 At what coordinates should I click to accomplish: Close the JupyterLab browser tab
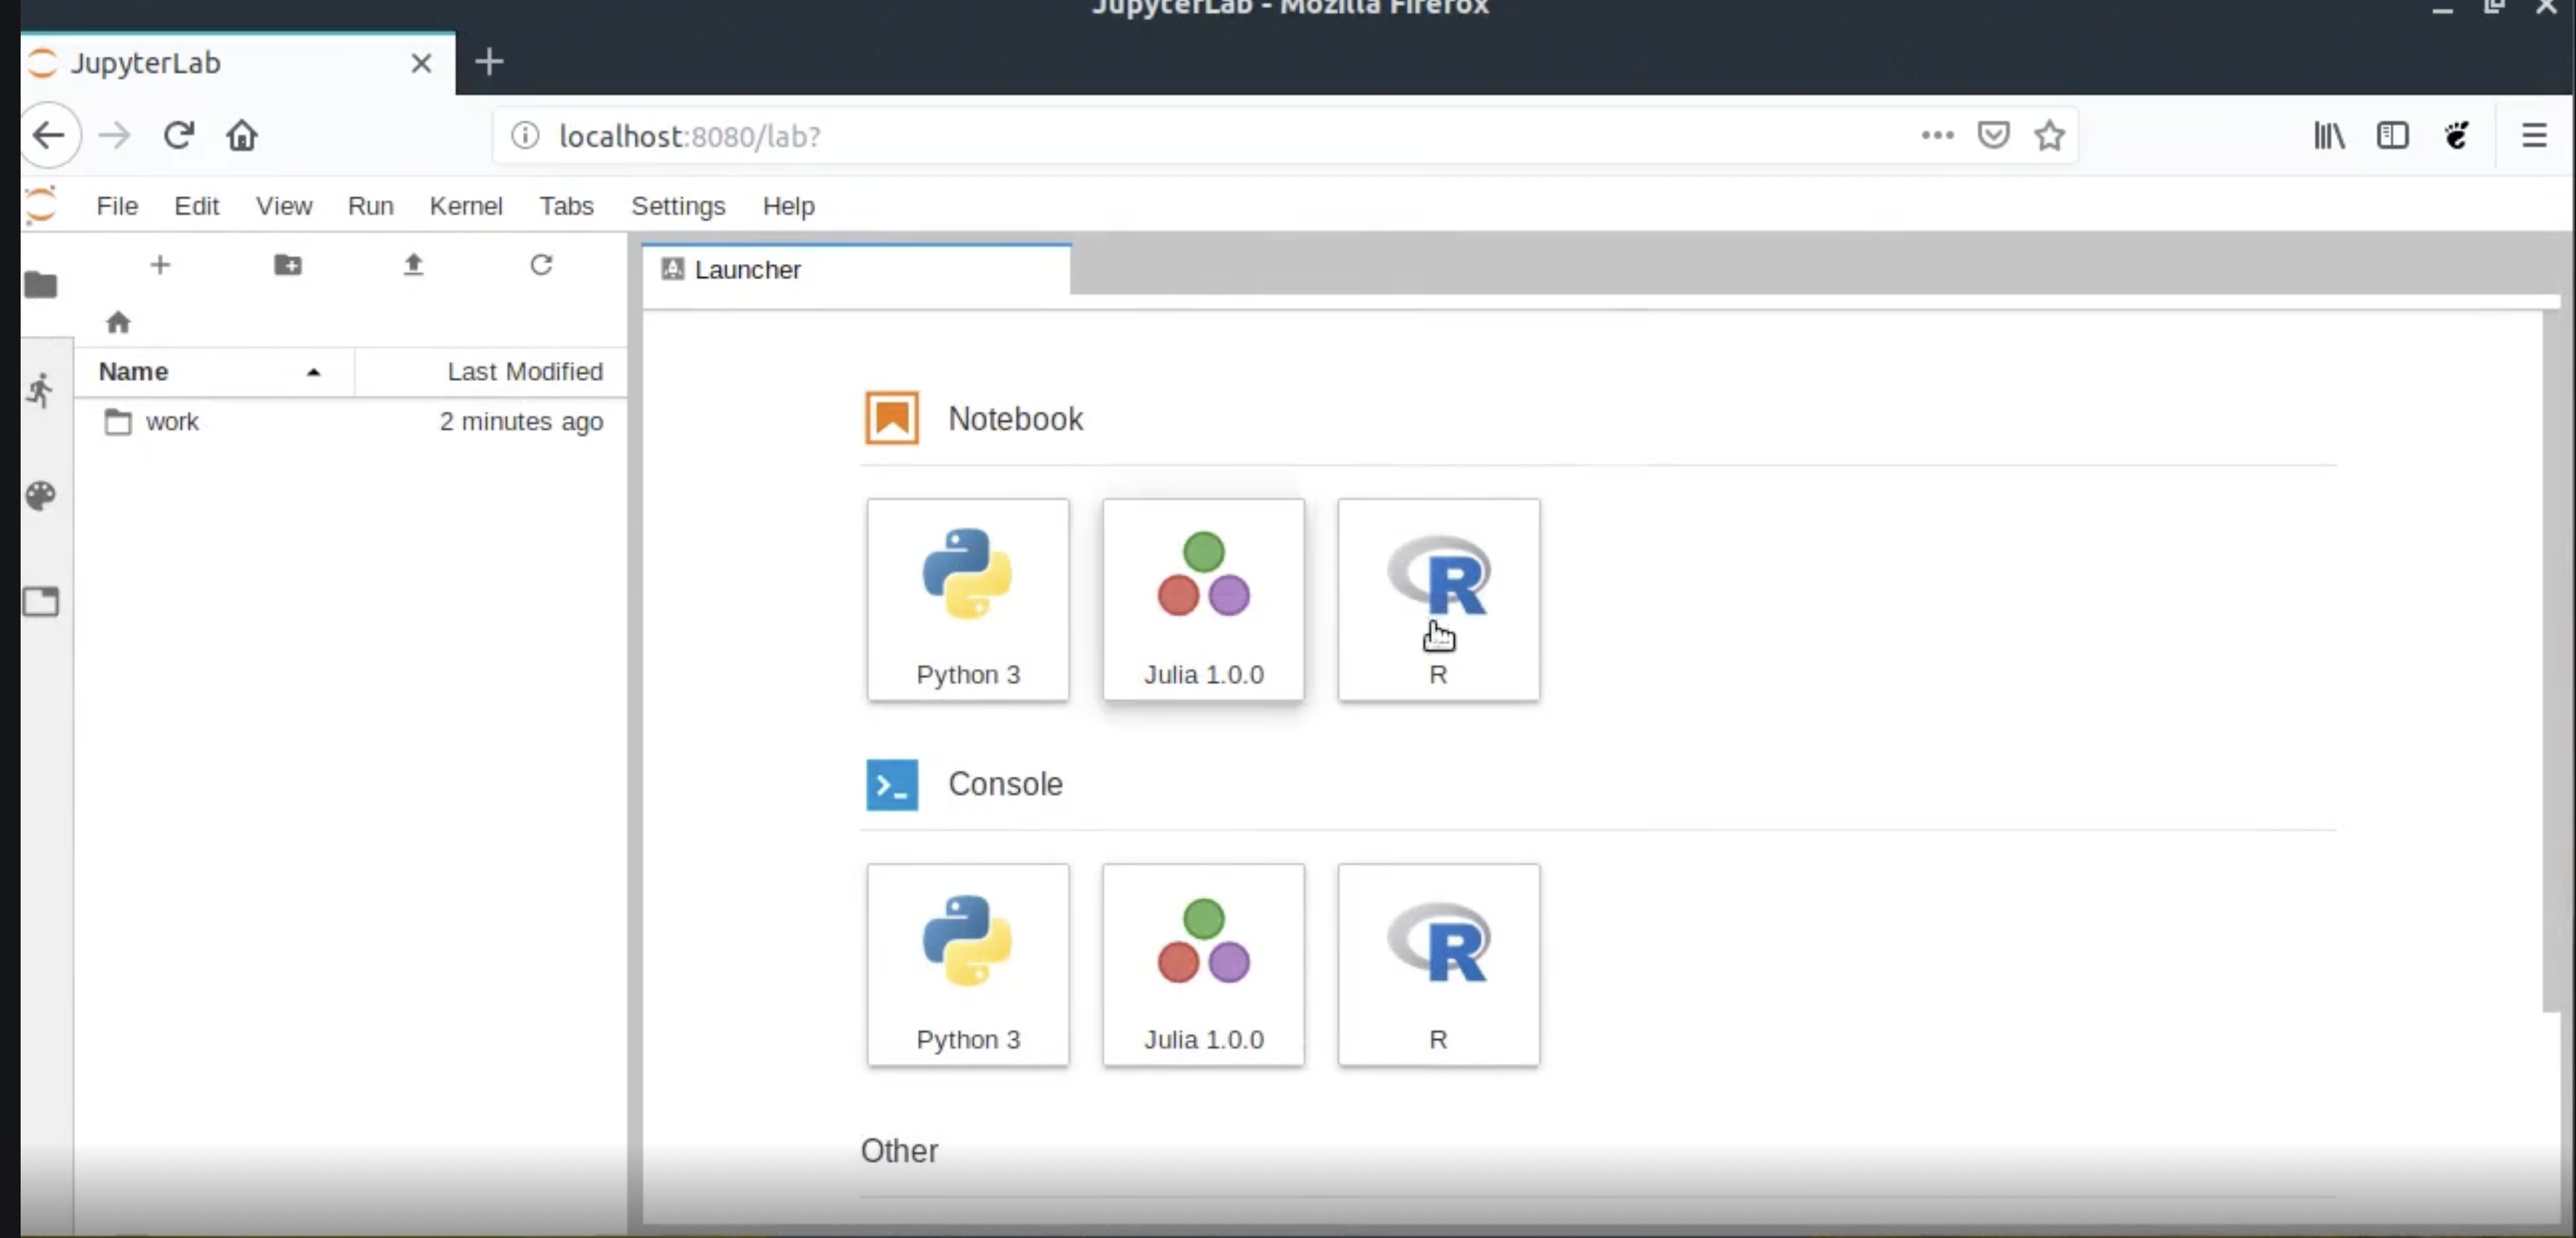coord(421,63)
